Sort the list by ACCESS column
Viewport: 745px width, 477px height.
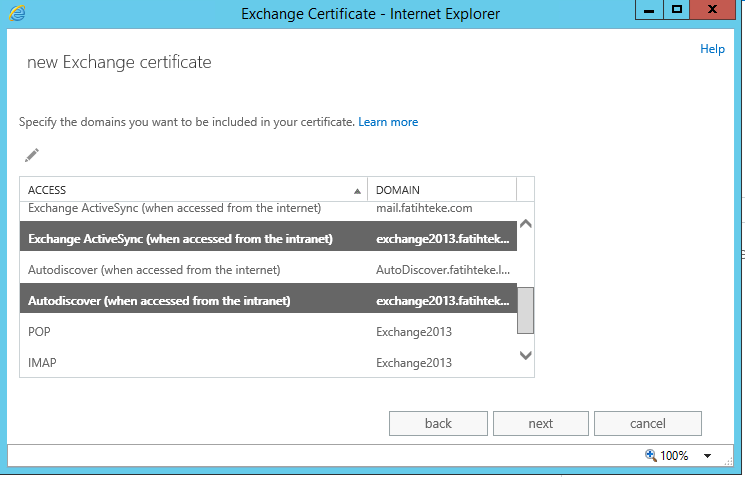click(190, 190)
